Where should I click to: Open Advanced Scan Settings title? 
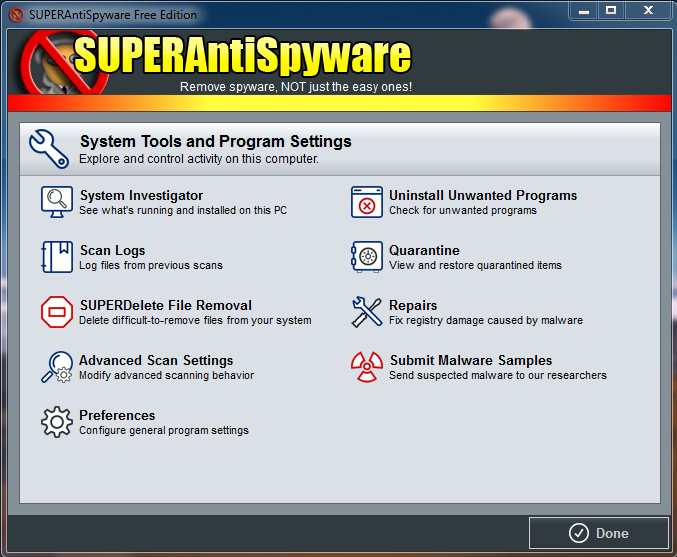click(156, 360)
